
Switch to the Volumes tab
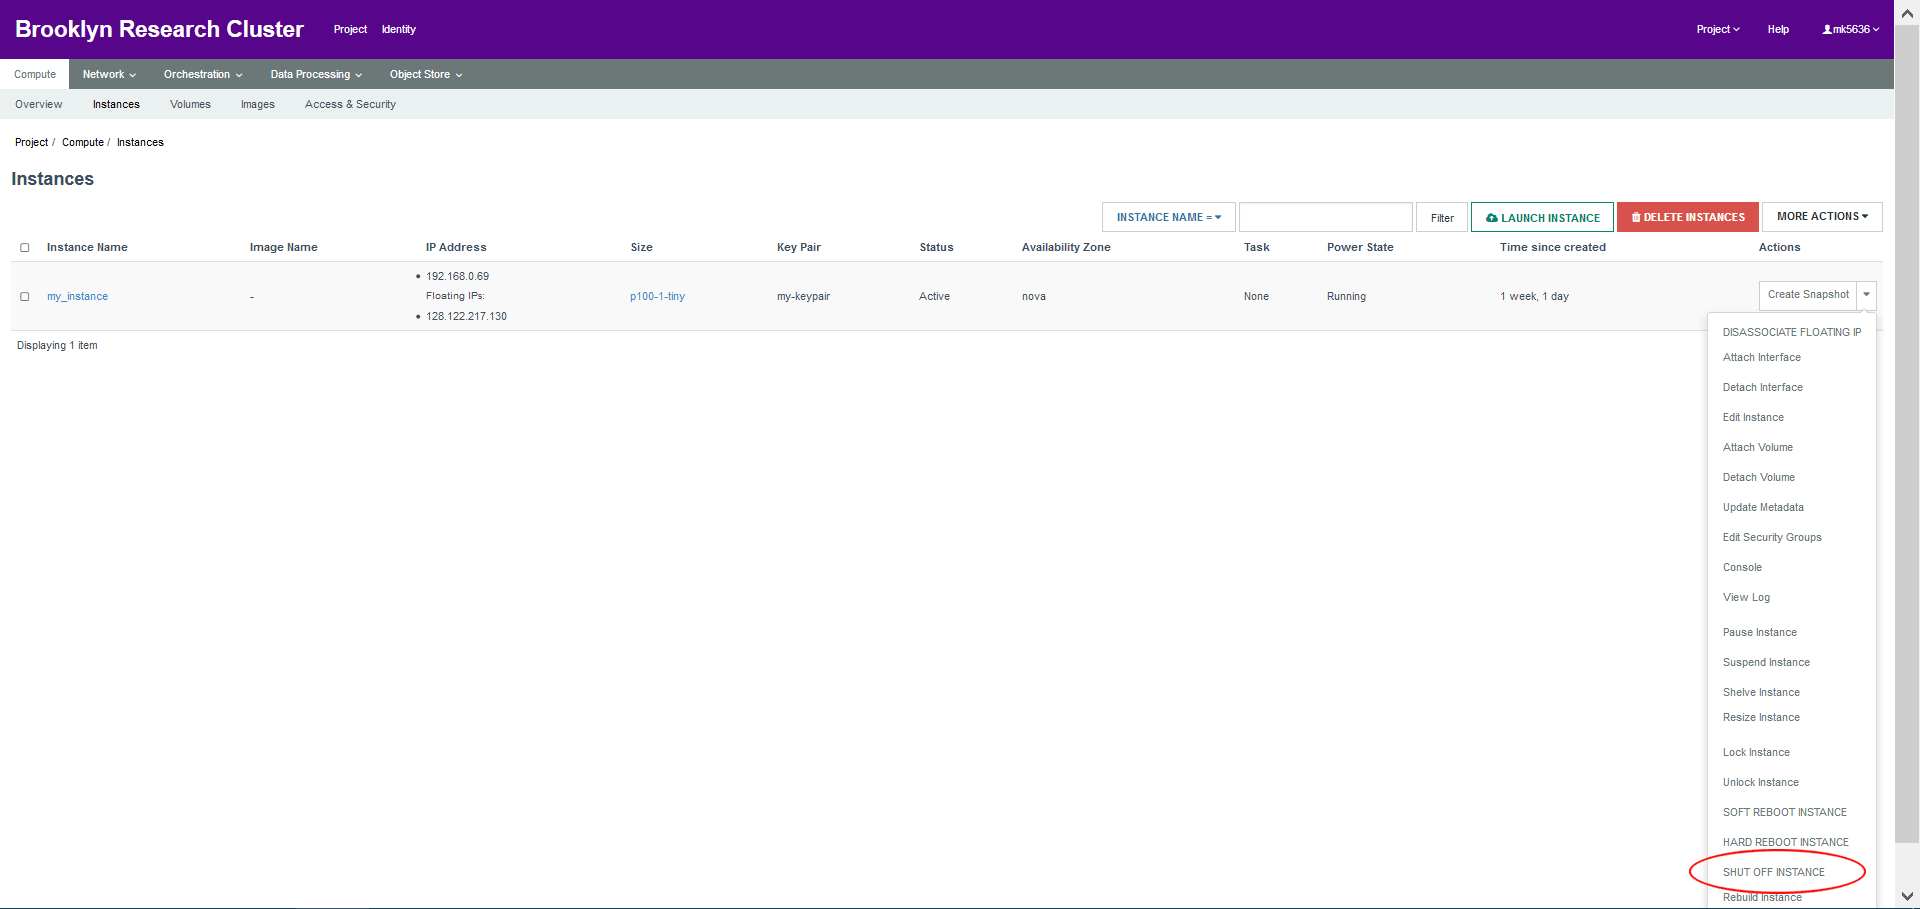tap(190, 104)
